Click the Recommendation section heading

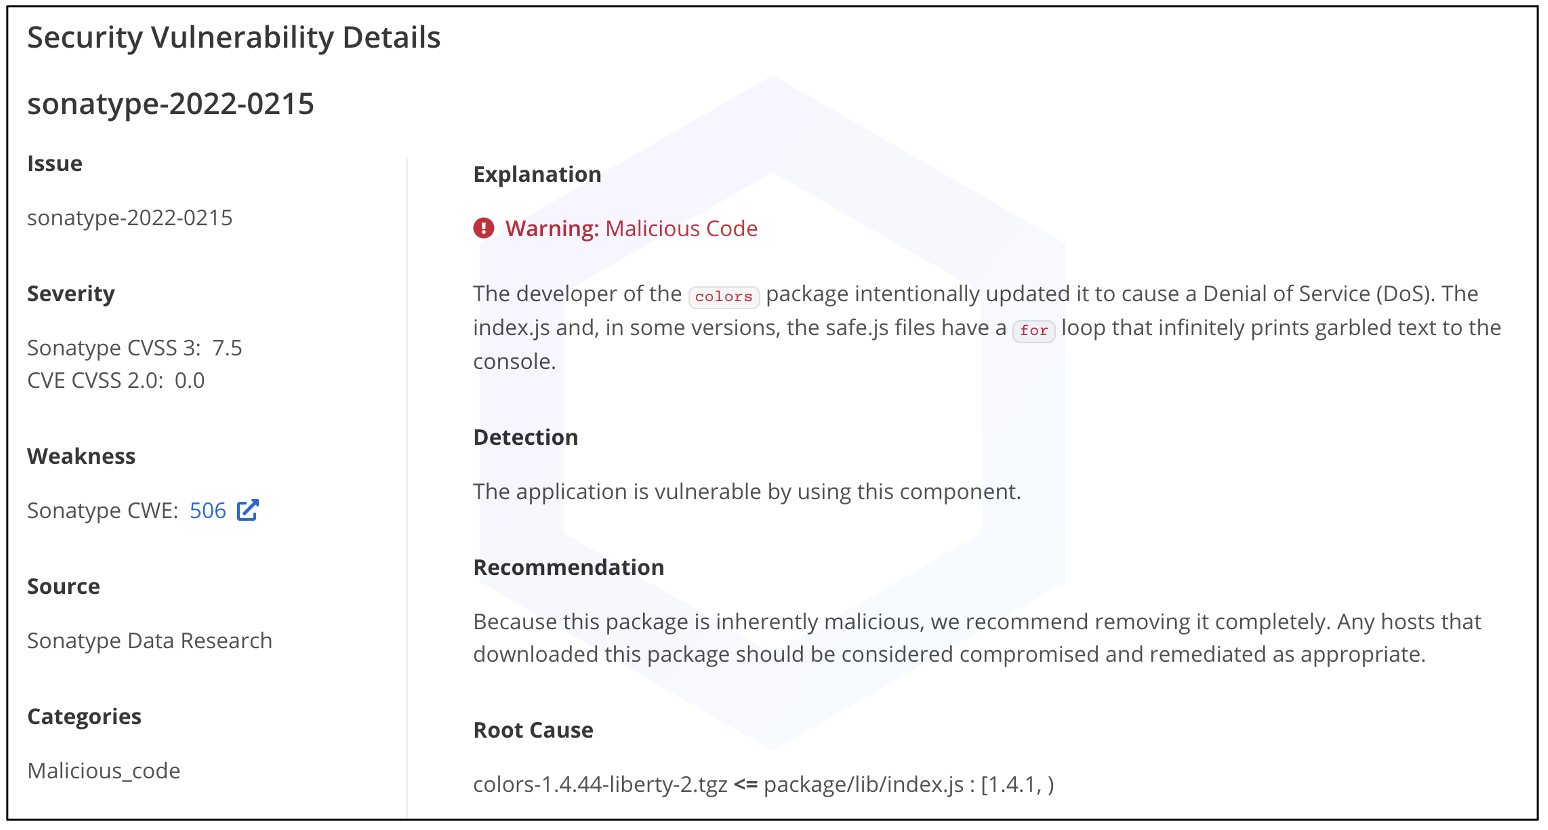coord(568,568)
